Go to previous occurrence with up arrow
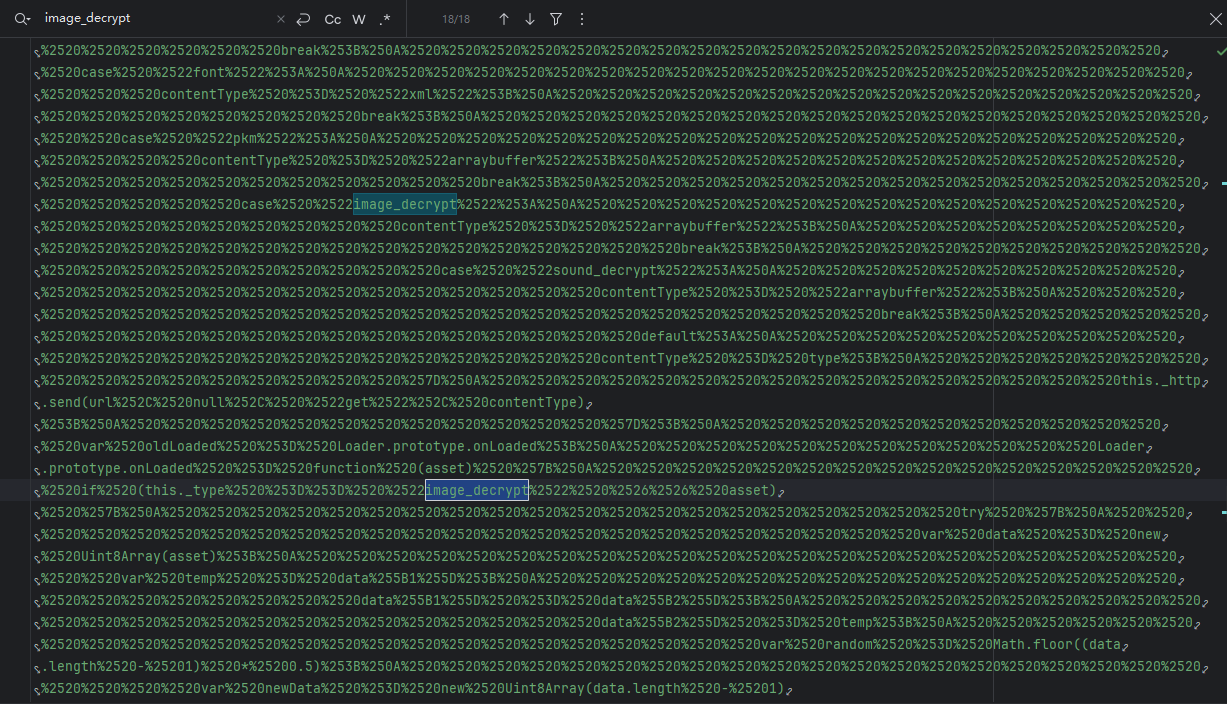1227x704 pixels. [504, 19]
